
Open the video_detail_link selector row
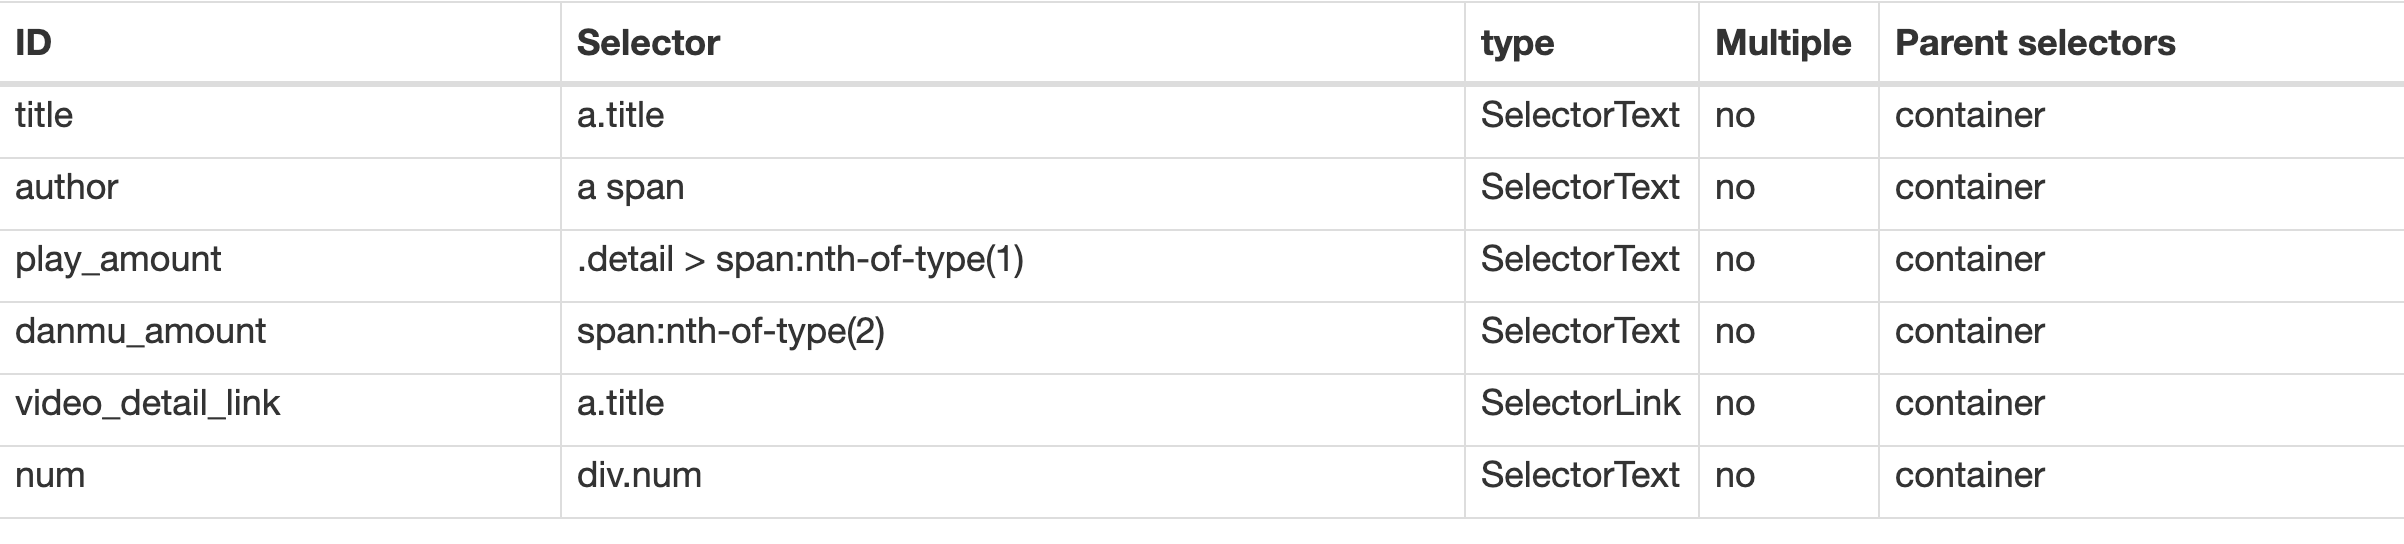[147, 403]
